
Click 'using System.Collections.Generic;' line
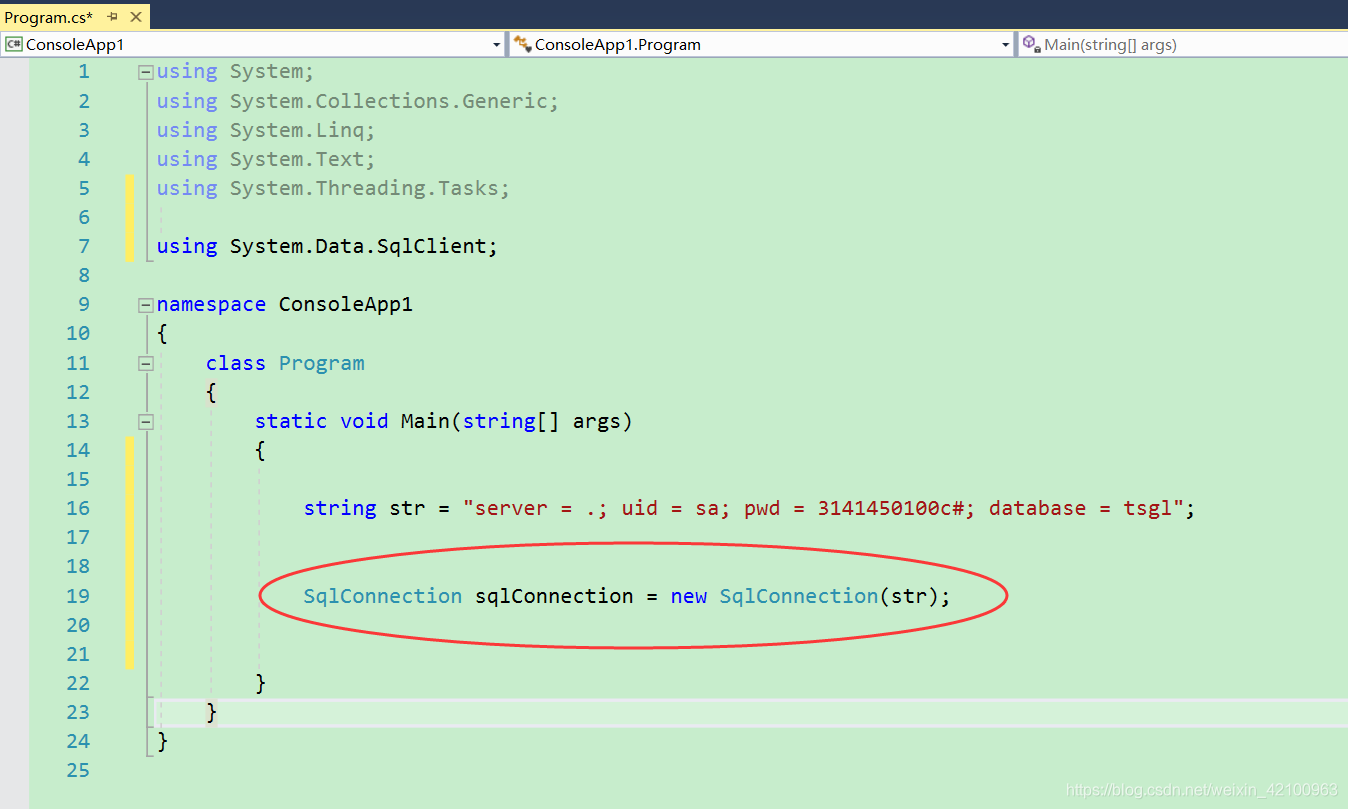pos(358,101)
